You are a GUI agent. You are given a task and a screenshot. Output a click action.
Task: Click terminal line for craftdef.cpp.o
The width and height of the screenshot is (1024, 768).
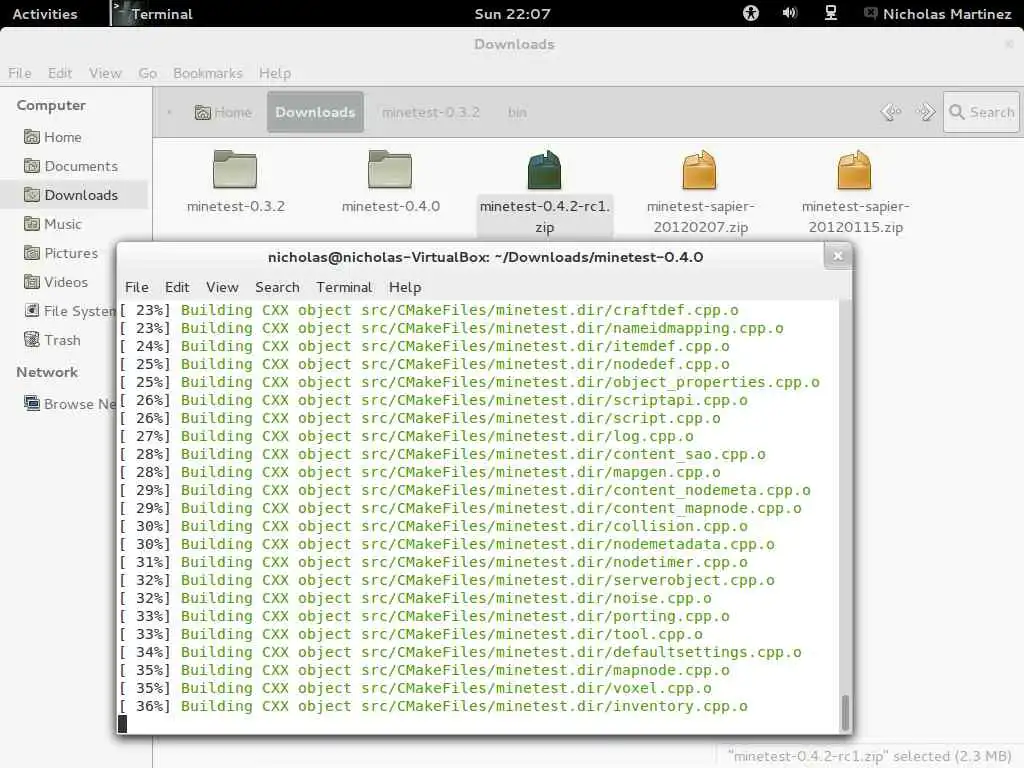tap(429, 310)
